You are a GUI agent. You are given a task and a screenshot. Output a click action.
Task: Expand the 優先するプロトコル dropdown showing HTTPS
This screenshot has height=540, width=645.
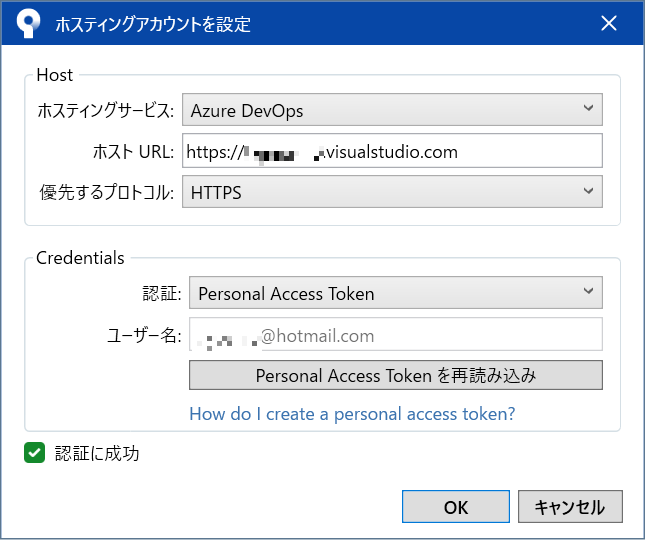[392, 191]
